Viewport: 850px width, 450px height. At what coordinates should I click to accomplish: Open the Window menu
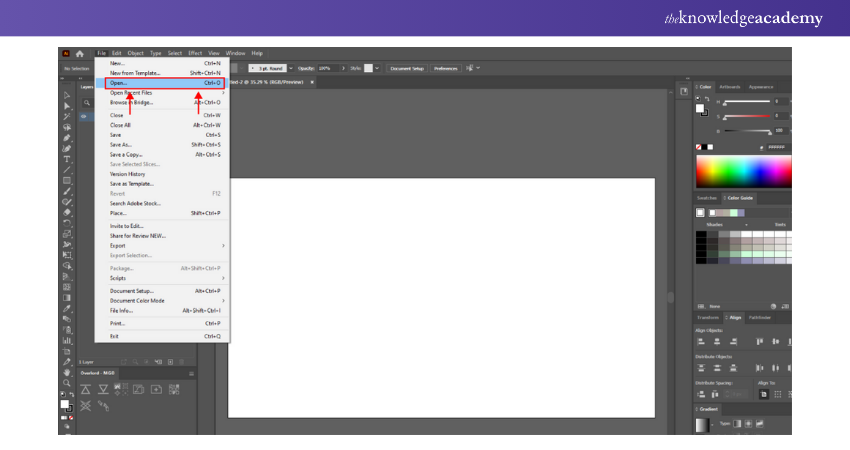[x=235, y=53]
